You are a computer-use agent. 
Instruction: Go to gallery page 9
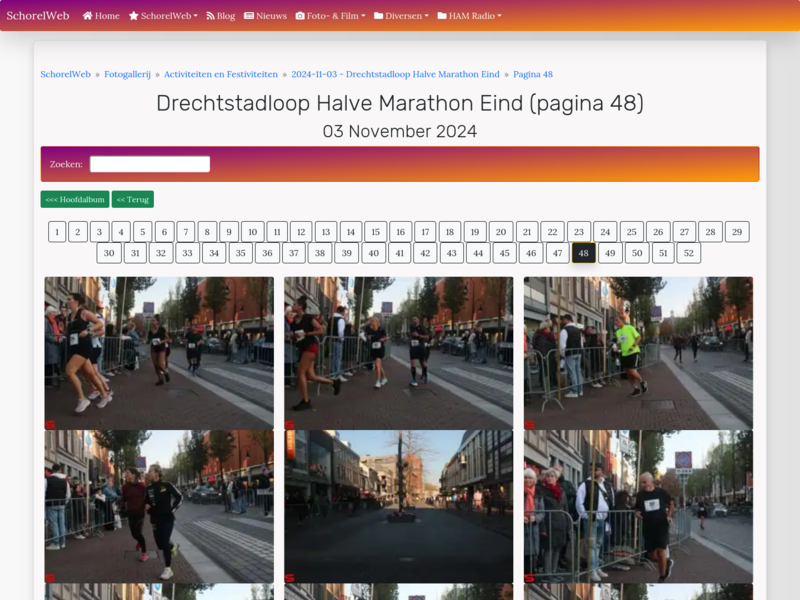(229, 232)
